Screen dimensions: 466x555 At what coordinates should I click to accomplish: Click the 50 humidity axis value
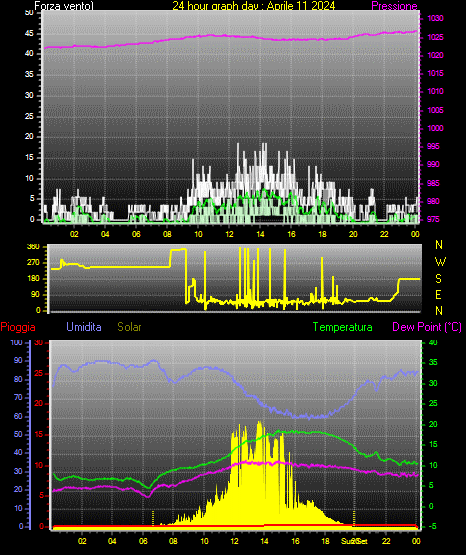pos(18,434)
